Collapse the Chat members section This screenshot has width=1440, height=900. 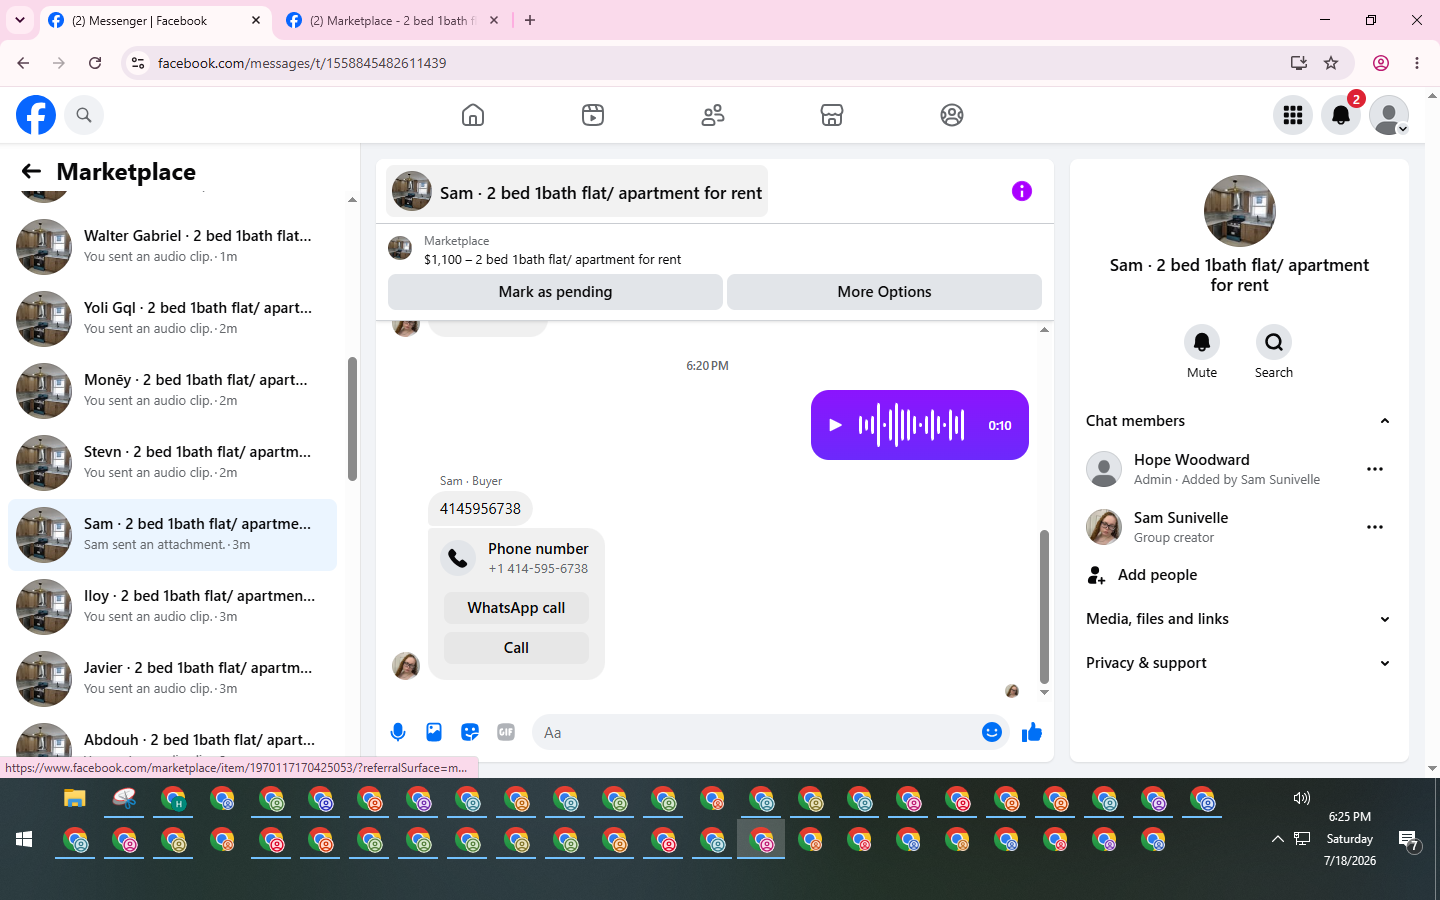[1239, 421]
